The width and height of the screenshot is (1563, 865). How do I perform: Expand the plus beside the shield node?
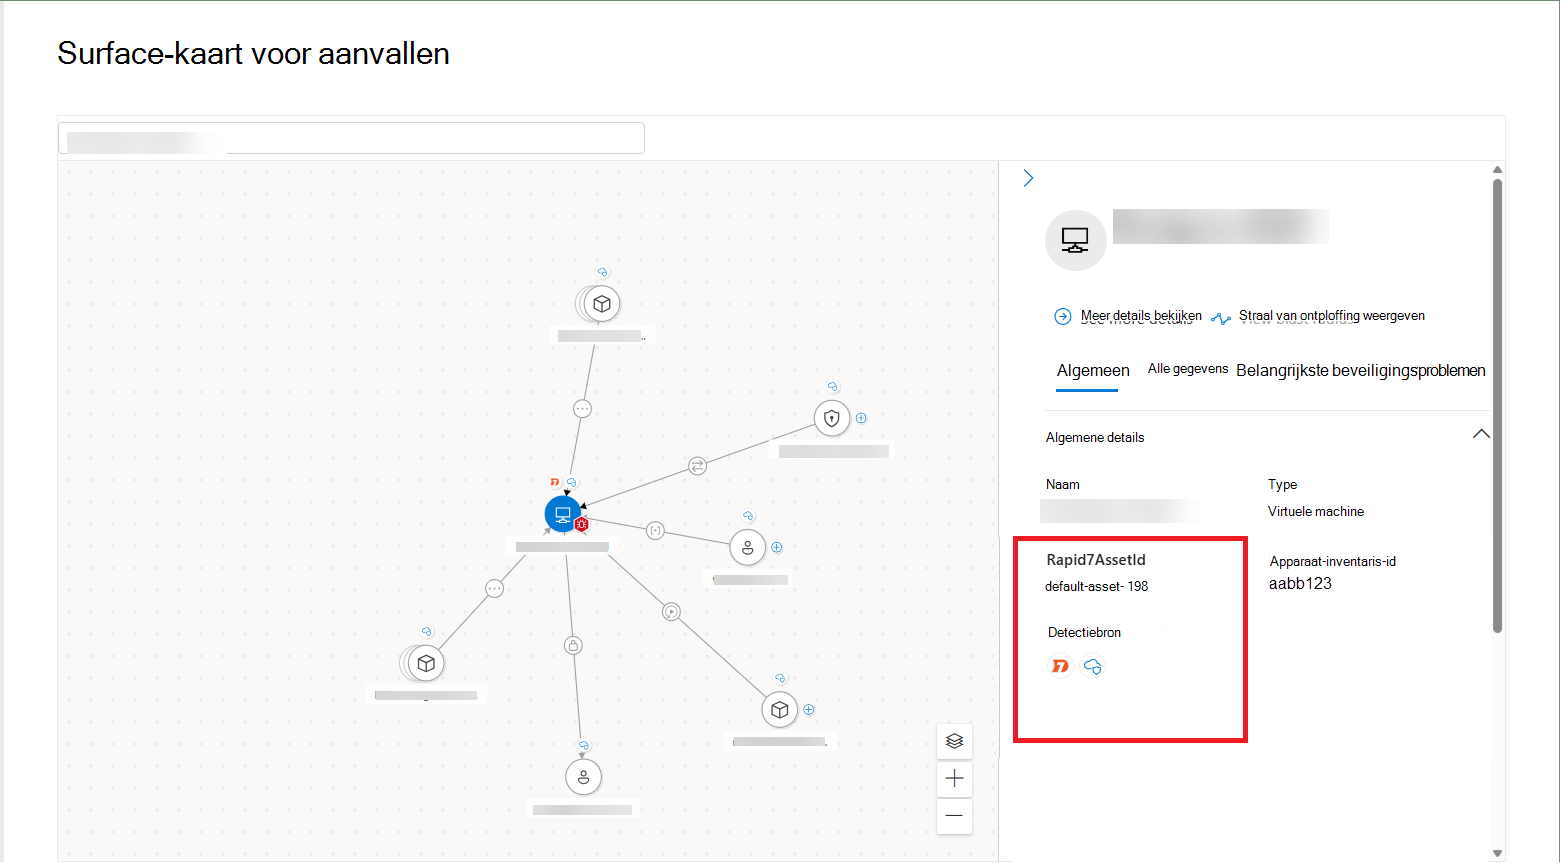click(861, 418)
